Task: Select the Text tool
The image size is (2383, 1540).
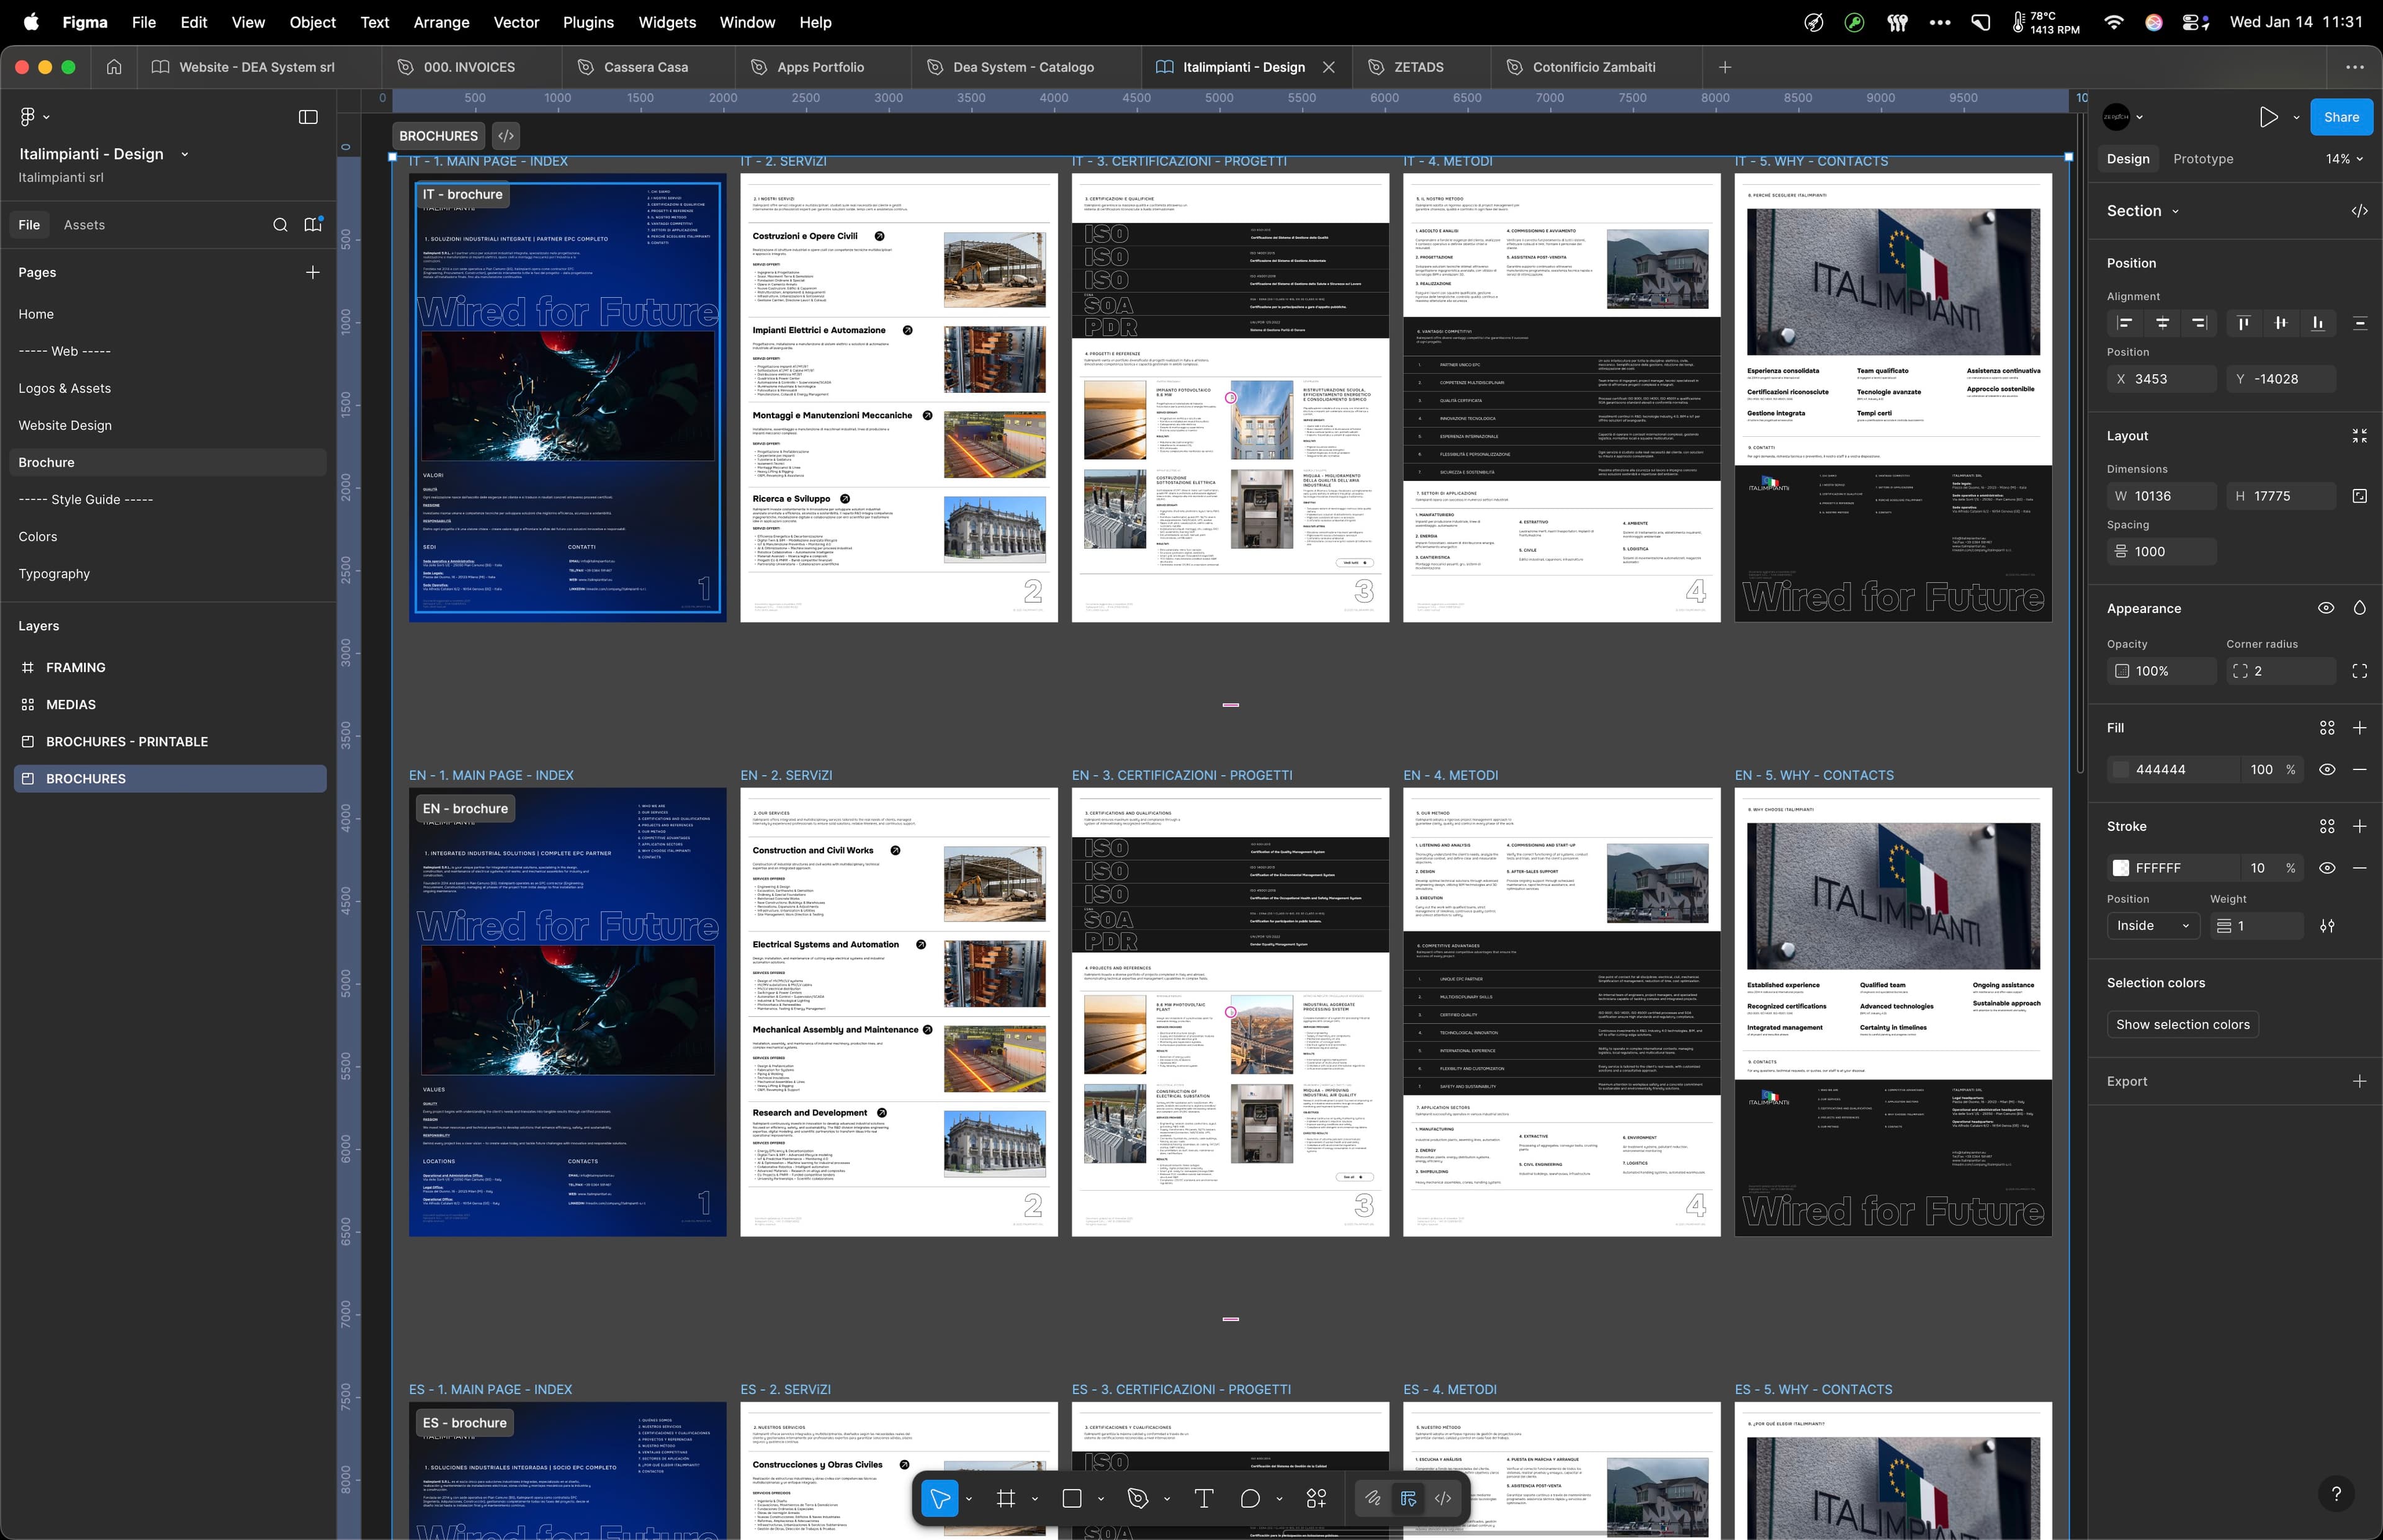Action: coord(1204,1498)
